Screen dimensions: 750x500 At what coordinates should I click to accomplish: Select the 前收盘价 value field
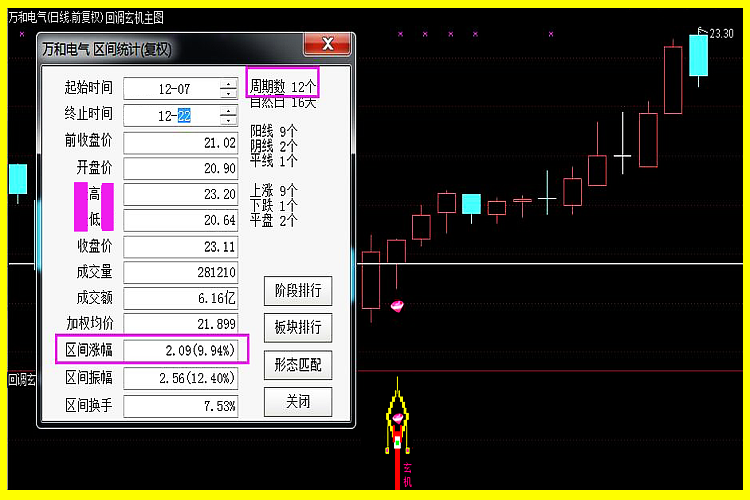[x=181, y=142]
